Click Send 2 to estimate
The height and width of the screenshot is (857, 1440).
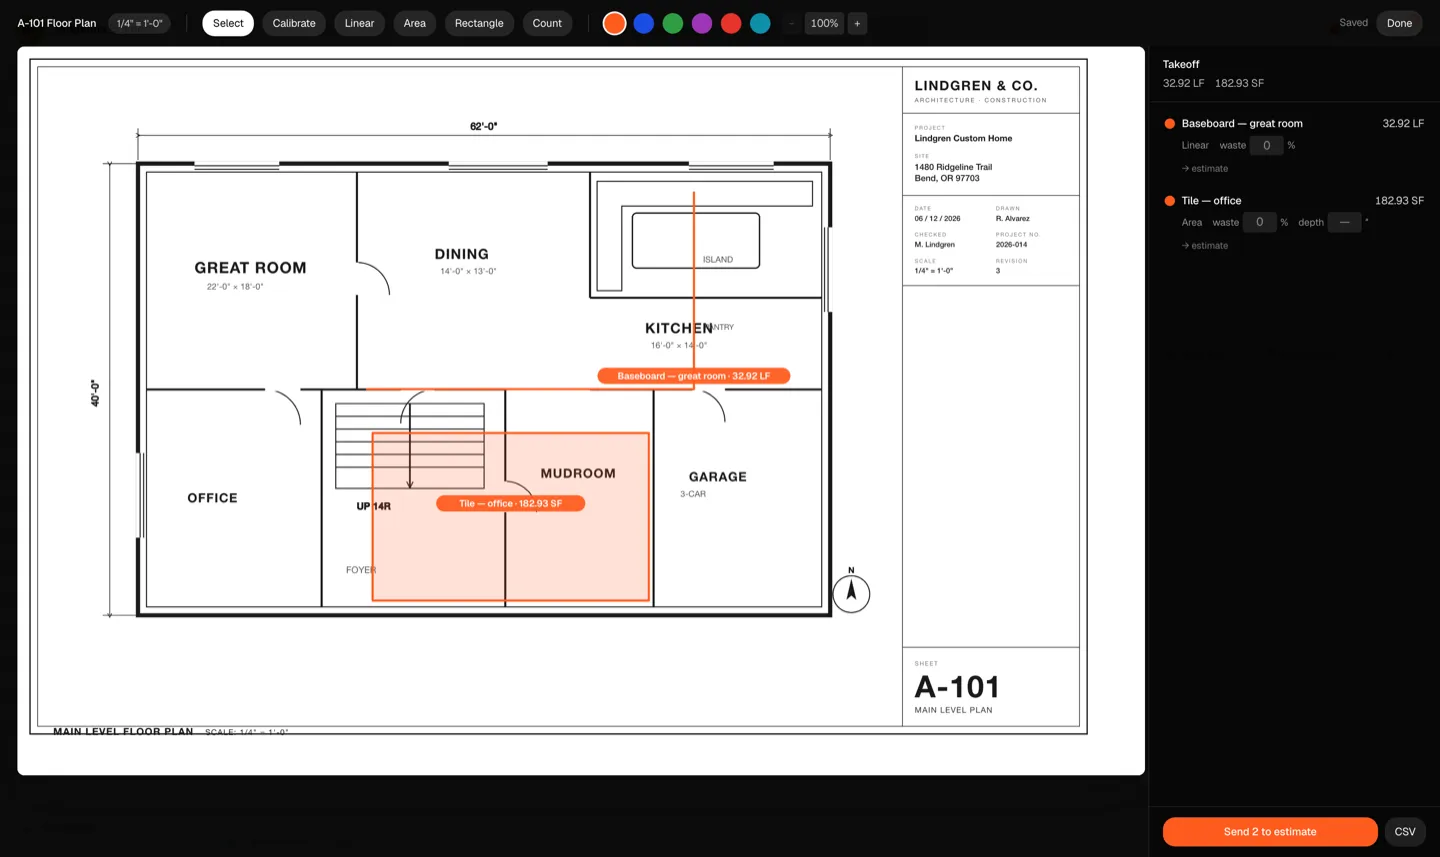click(1270, 832)
